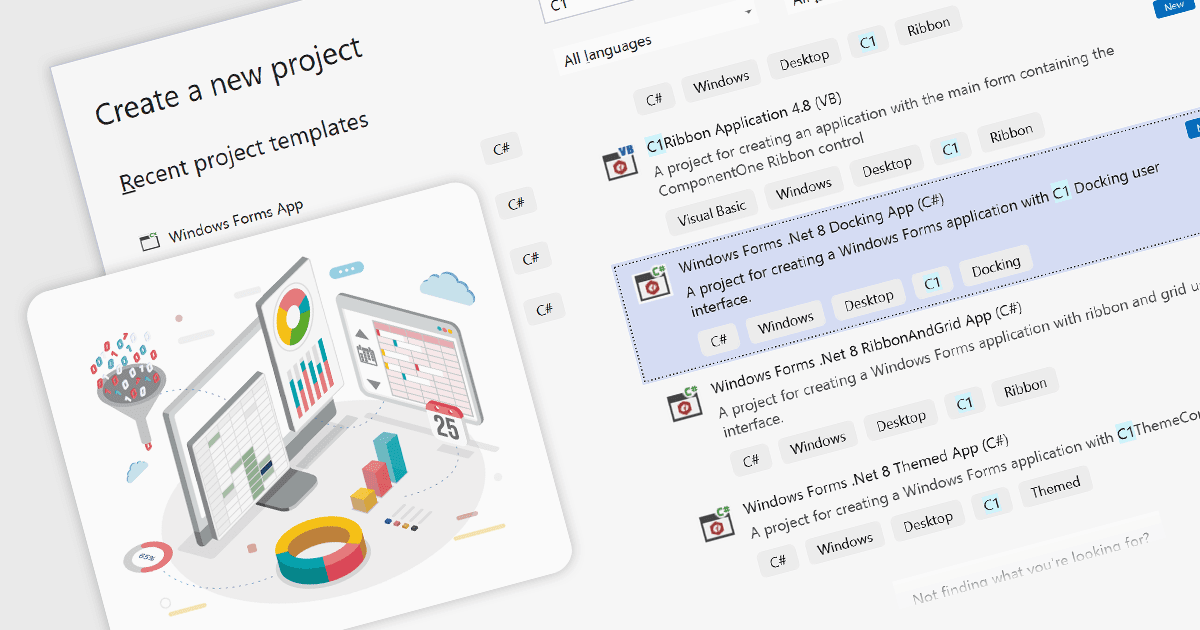Screen dimensions: 1200x630
Task: Click Windows tag under C1Ribbon Application VB
Action: click(804, 186)
